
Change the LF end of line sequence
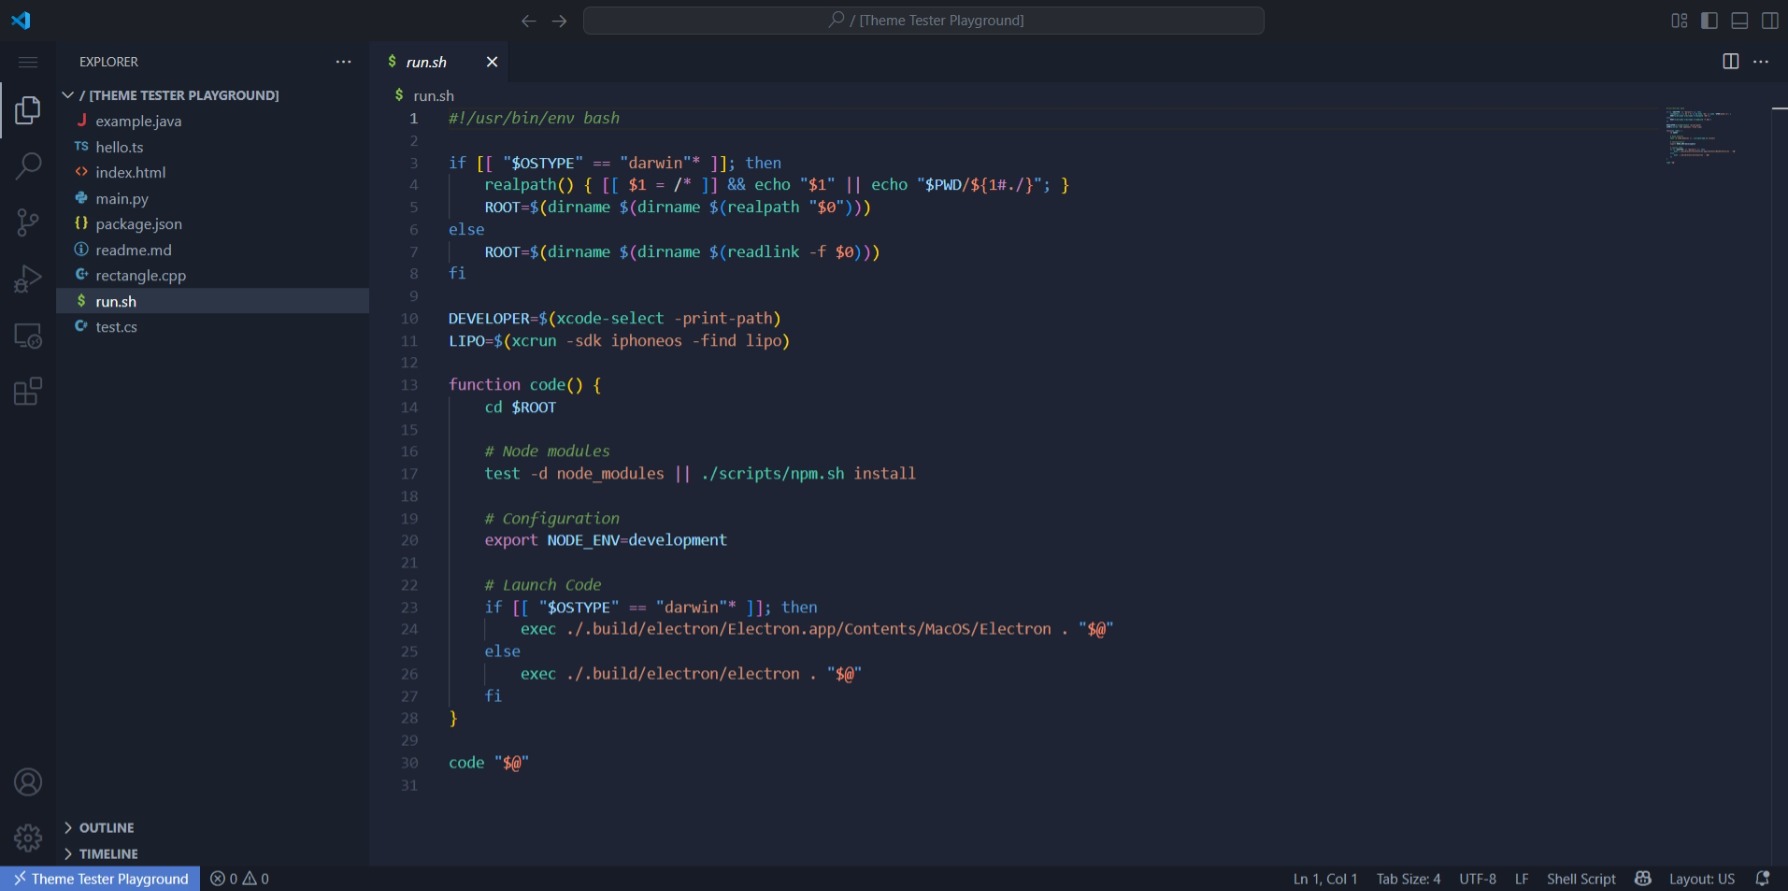tap(1521, 879)
